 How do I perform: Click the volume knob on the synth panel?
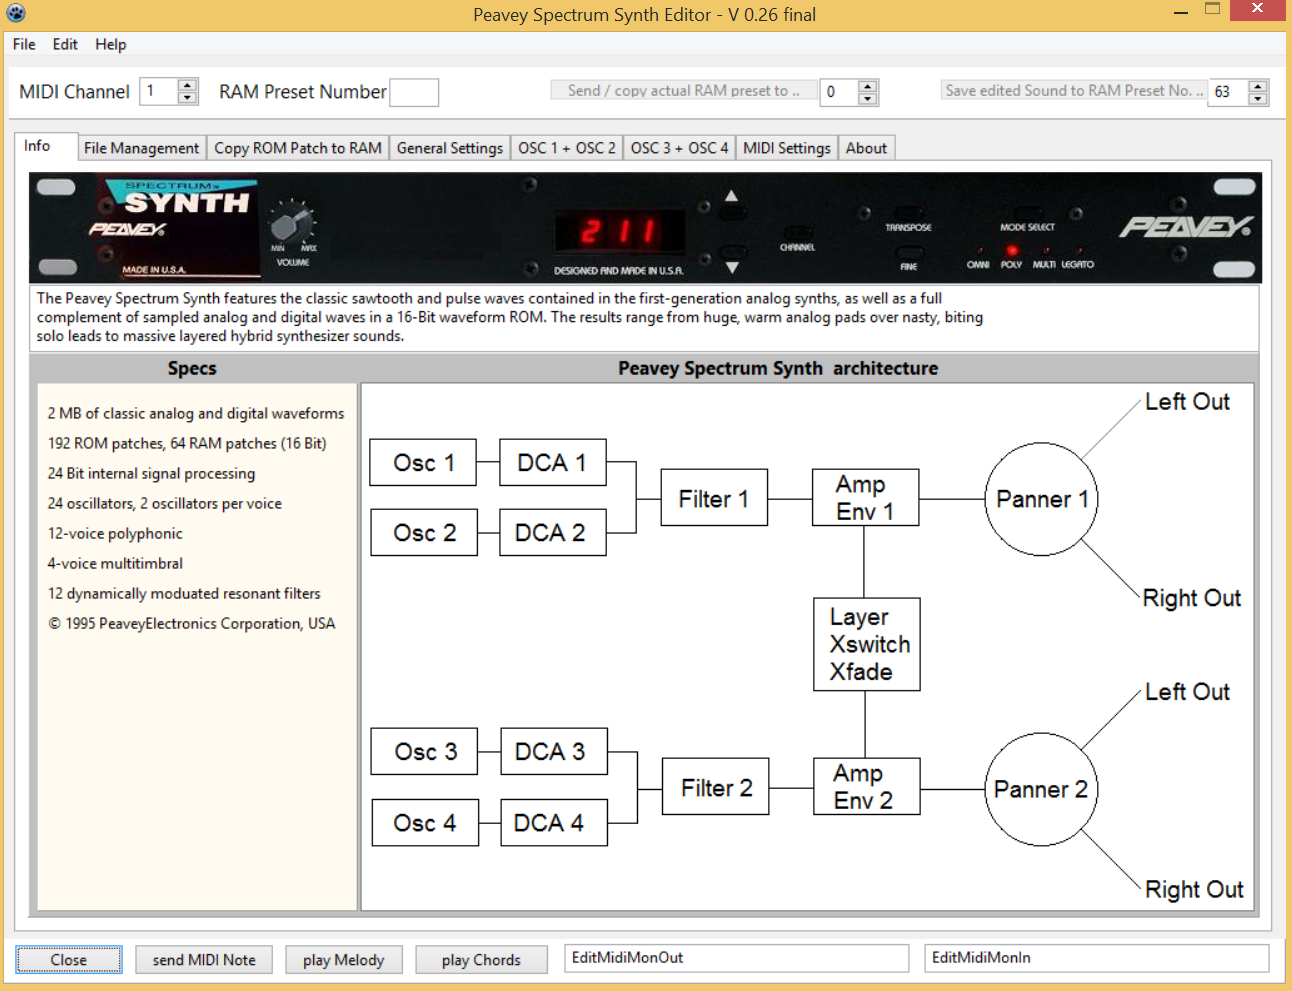292,222
